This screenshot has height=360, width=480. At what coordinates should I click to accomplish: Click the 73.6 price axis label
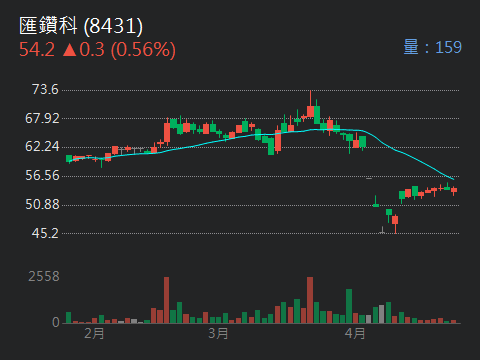pos(45,90)
